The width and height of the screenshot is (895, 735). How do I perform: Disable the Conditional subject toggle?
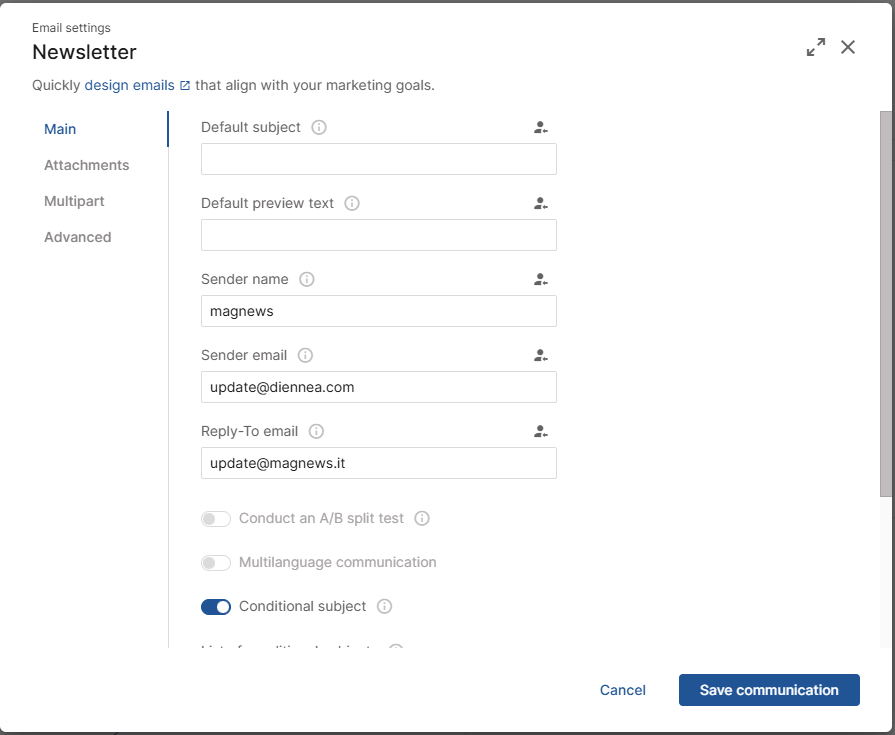click(x=216, y=606)
